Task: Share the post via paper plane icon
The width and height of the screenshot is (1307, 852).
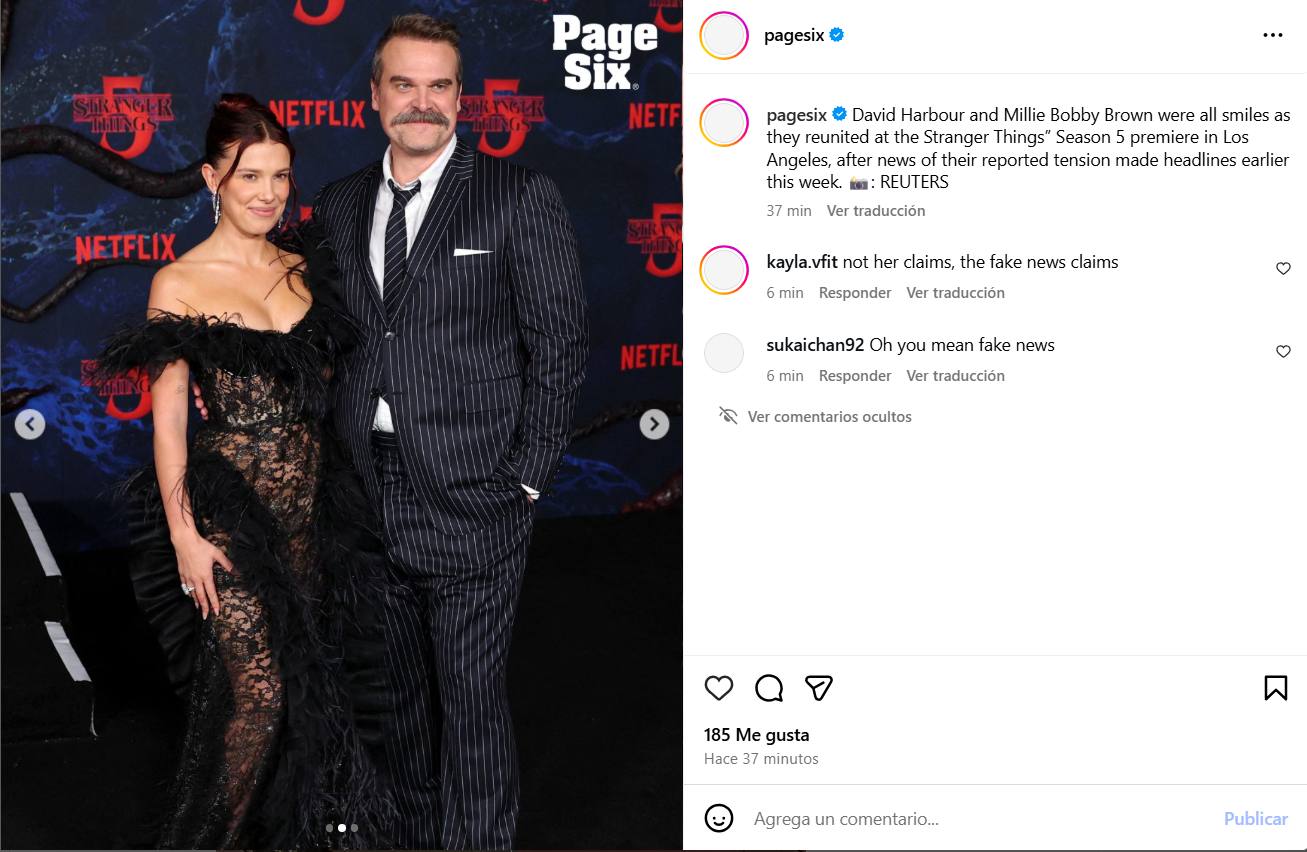Action: 819,688
